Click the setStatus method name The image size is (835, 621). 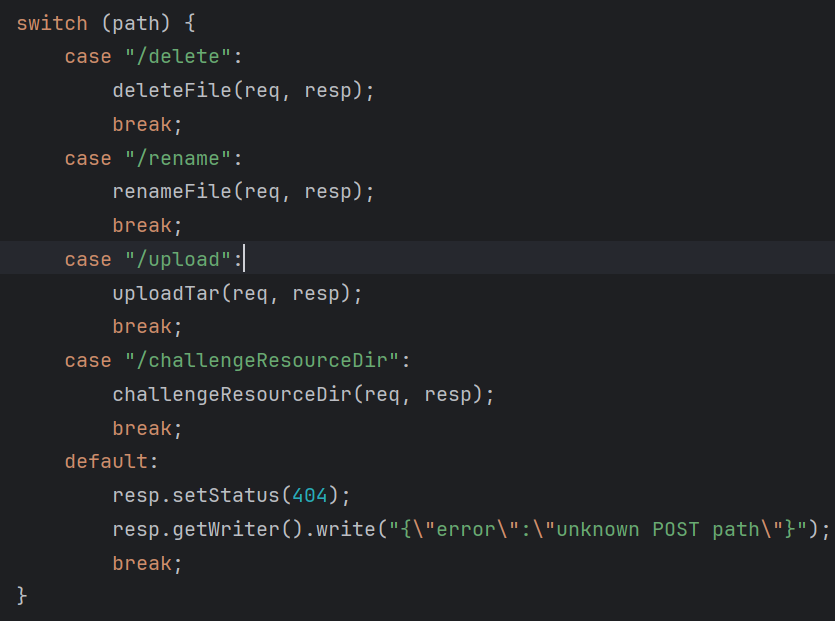click(x=226, y=496)
